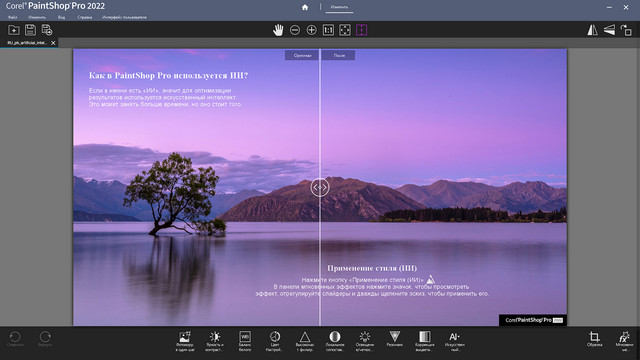Viewport: 640px width, 360px height.
Task: Switch to the Изменить workspace tab
Action: [339, 7]
